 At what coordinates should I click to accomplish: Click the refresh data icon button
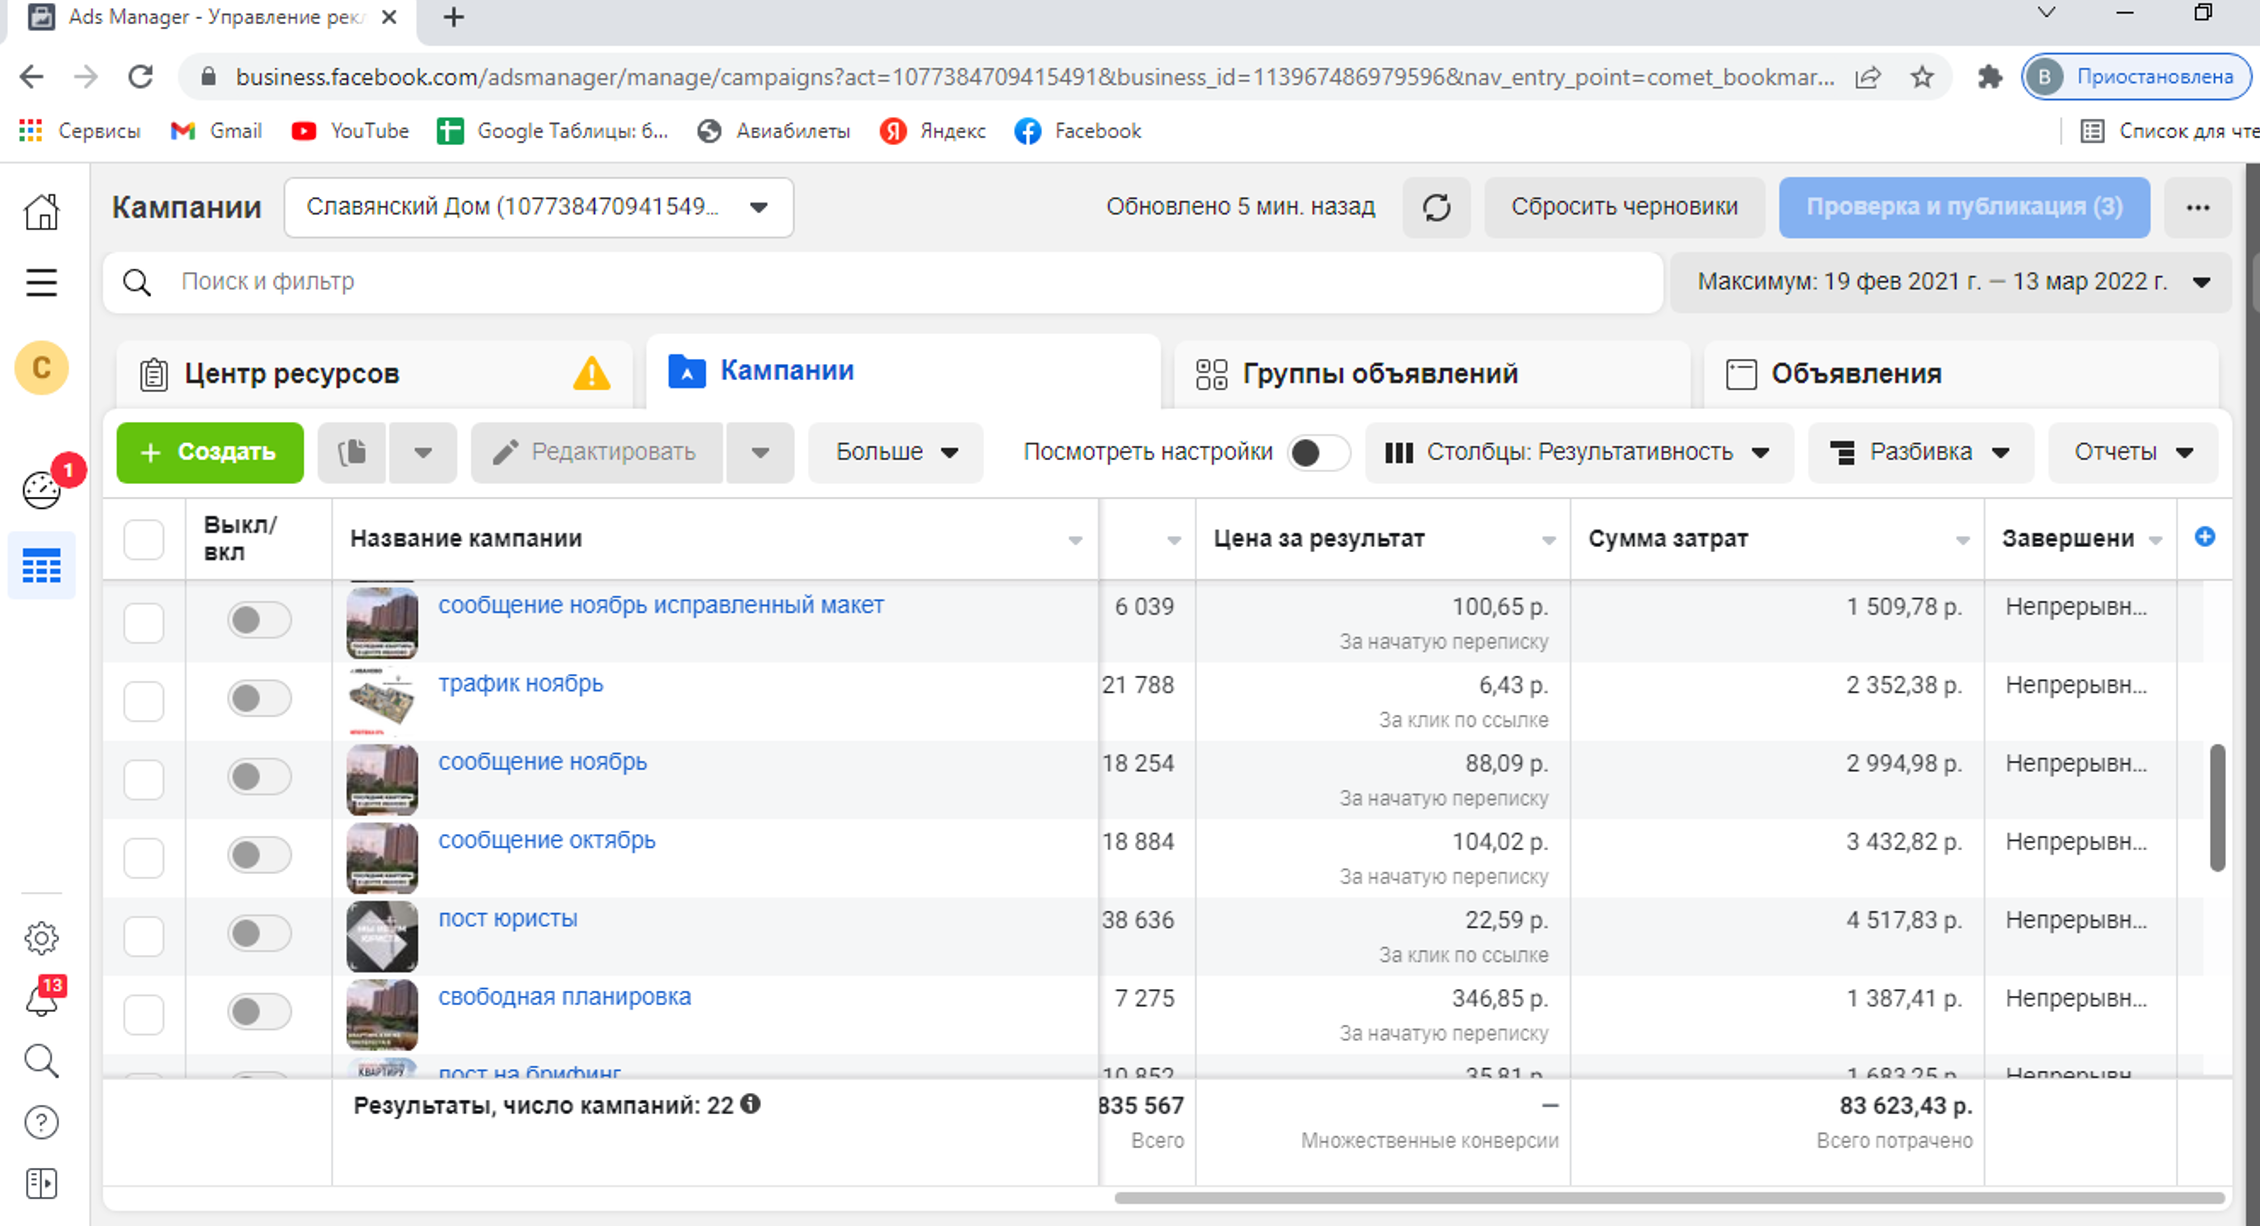(1436, 208)
